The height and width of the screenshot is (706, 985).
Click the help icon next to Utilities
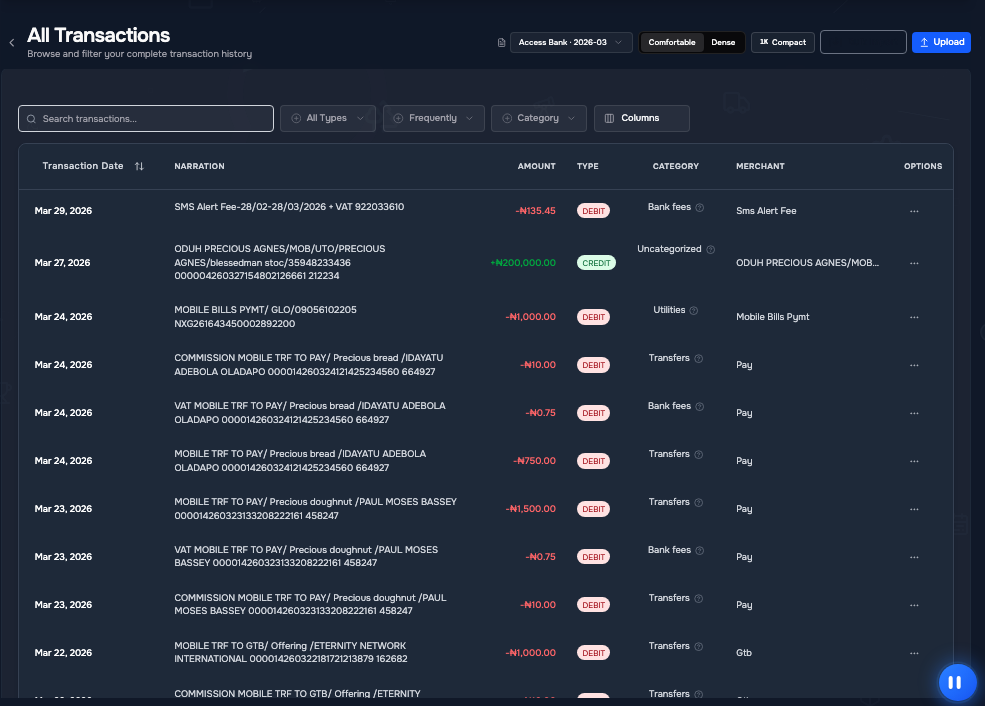694,310
